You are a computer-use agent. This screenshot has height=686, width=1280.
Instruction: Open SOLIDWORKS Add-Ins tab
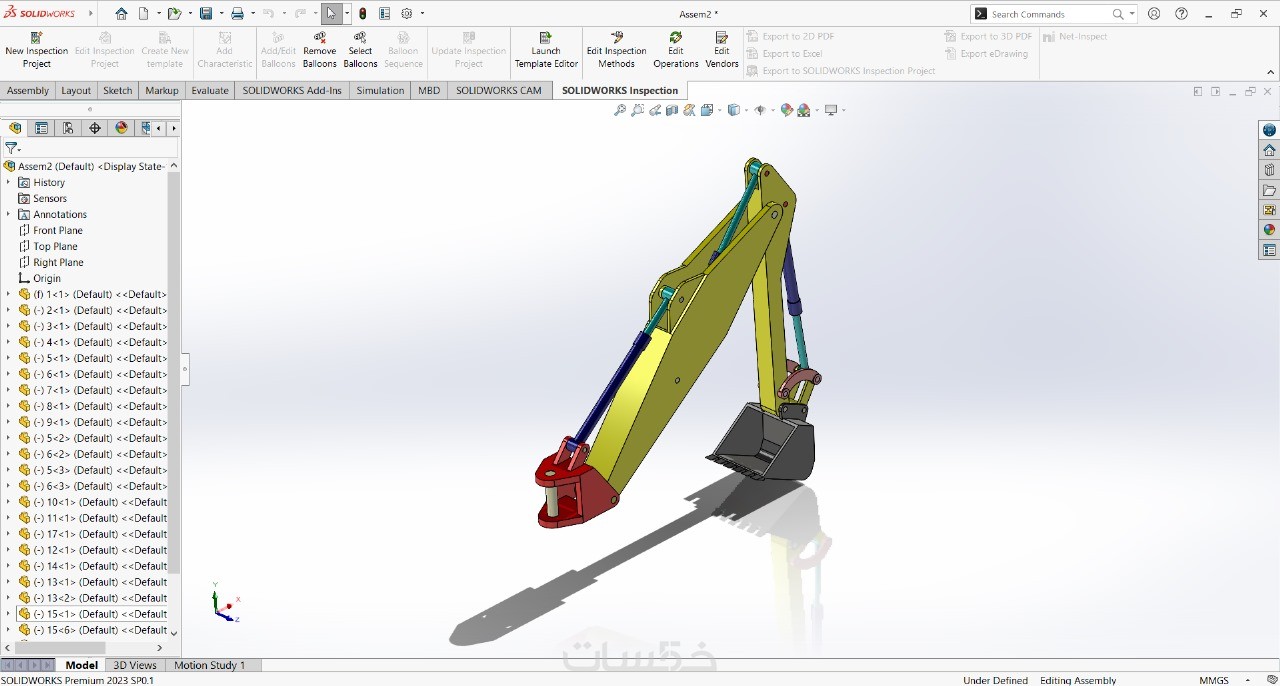(292, 90)
